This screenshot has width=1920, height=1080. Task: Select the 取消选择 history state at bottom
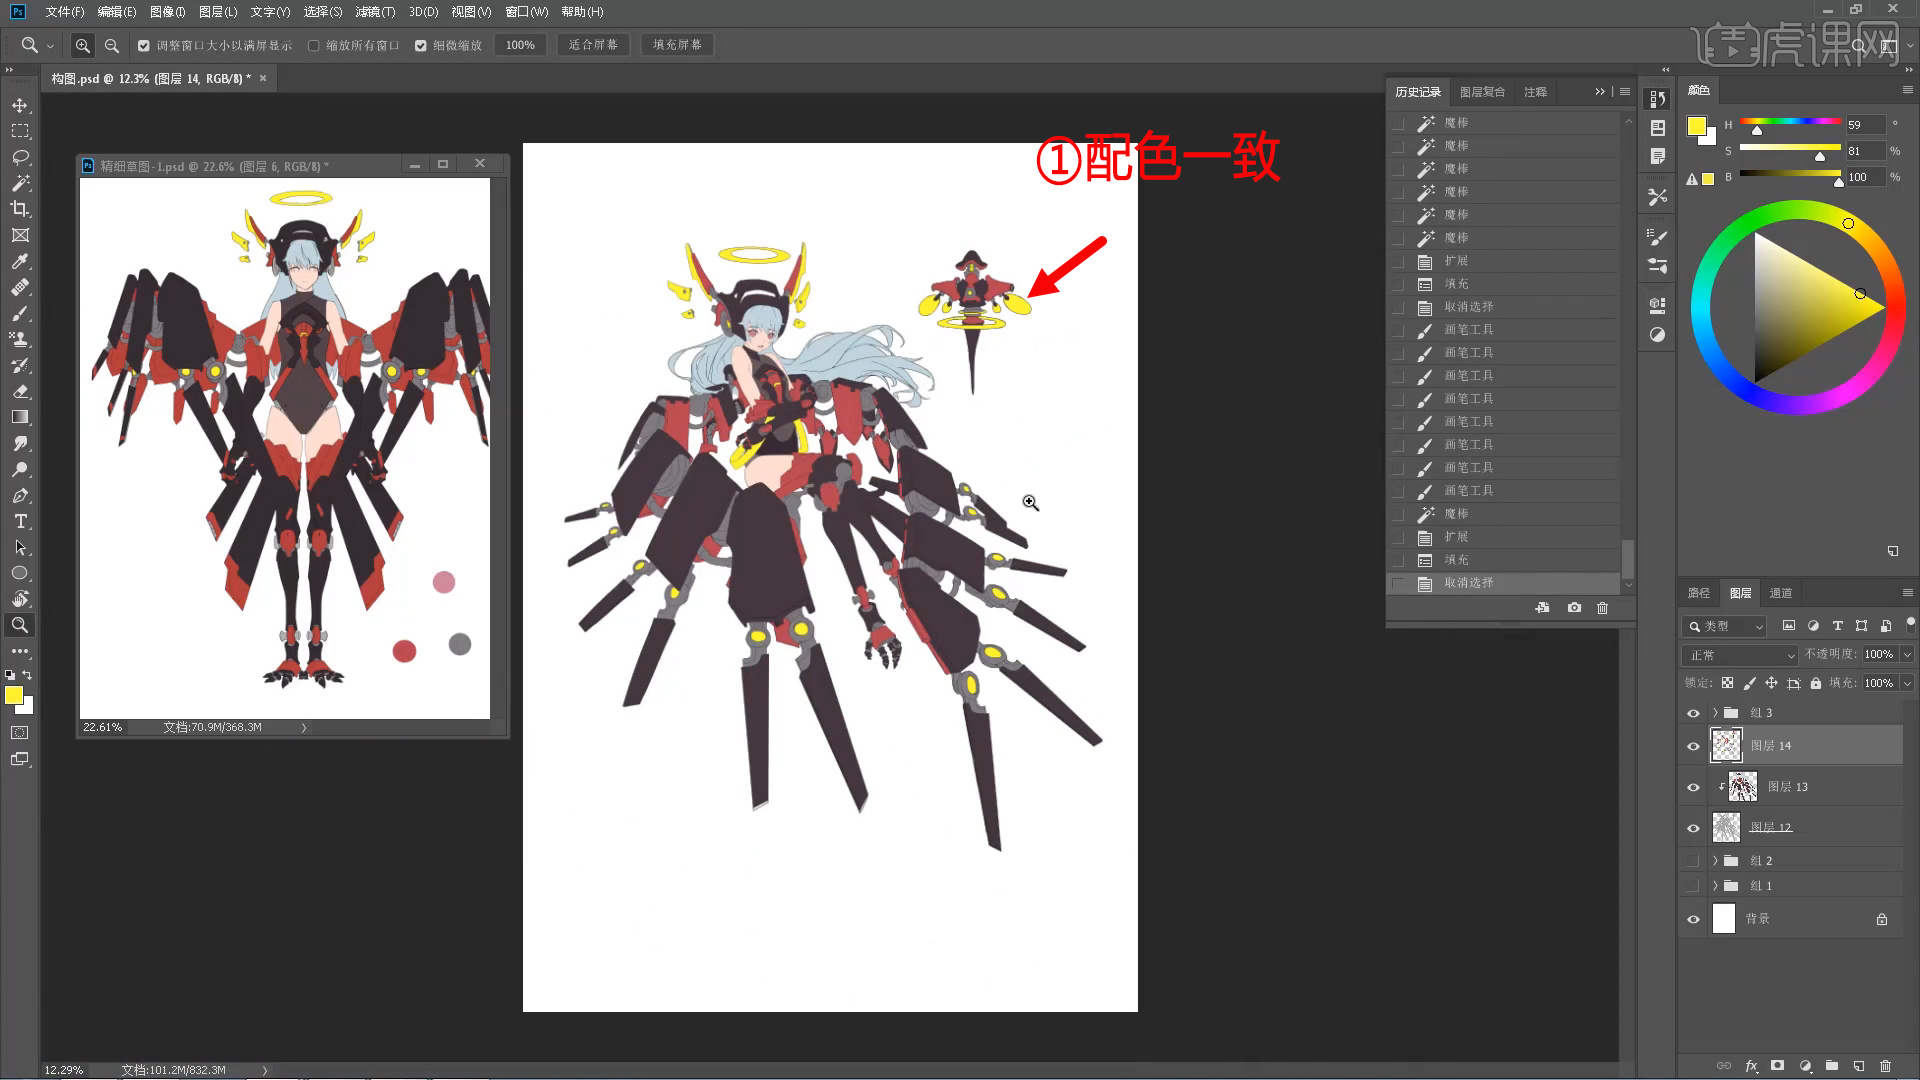coord(1505,583)
